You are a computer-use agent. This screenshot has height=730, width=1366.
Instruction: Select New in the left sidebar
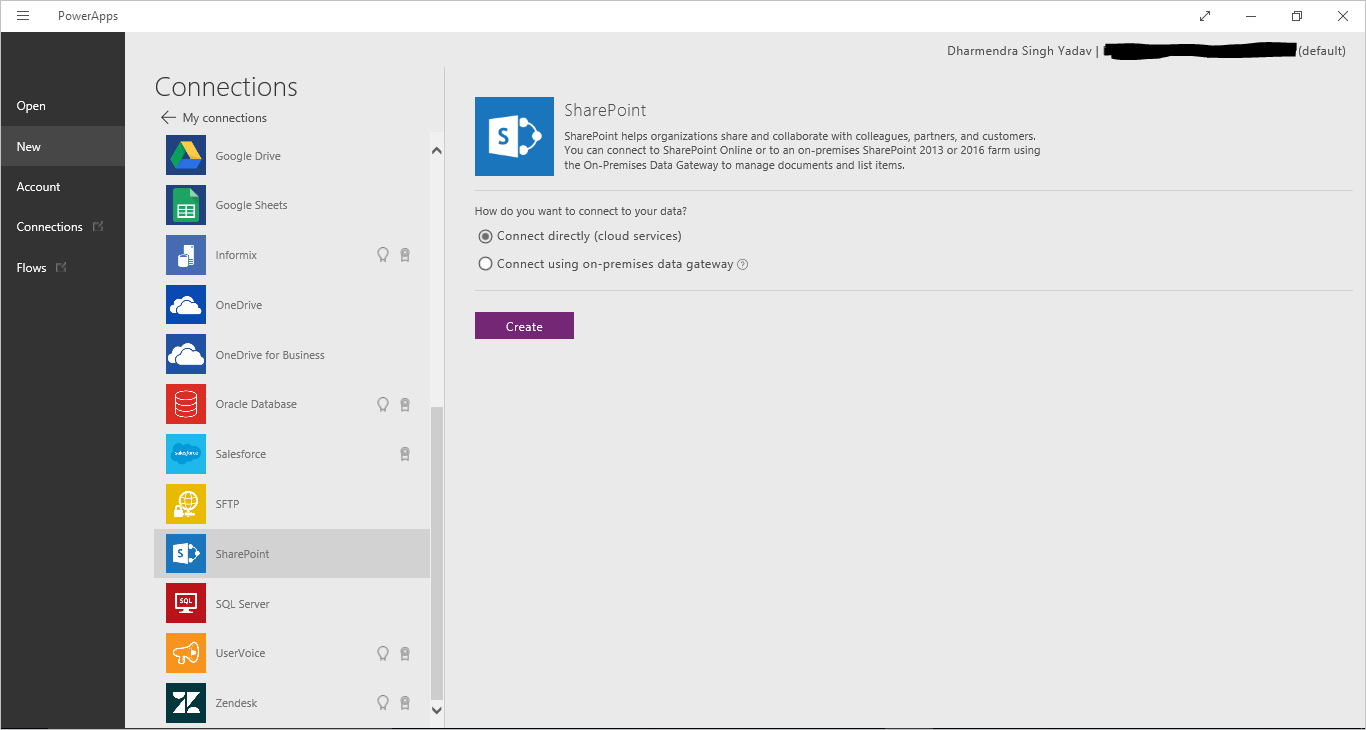click(63, 146)
